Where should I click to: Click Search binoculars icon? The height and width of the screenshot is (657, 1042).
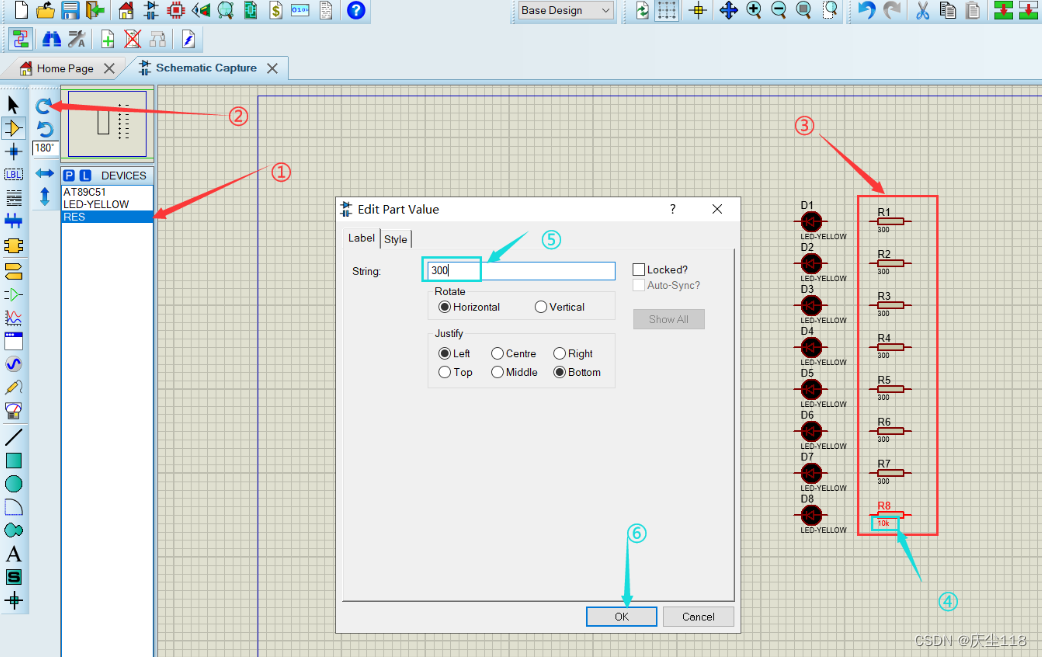[x=51, y=39]
